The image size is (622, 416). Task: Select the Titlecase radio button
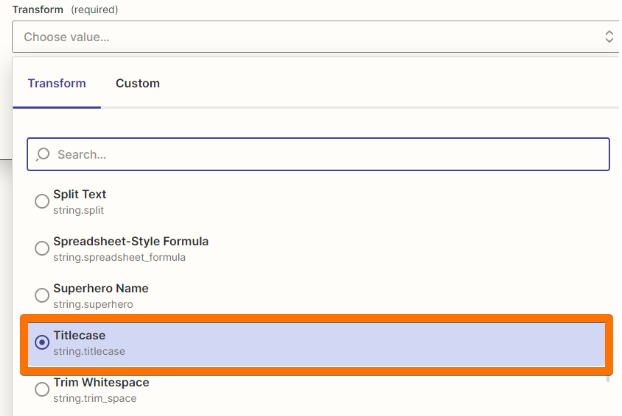click(x=42, y=342)
